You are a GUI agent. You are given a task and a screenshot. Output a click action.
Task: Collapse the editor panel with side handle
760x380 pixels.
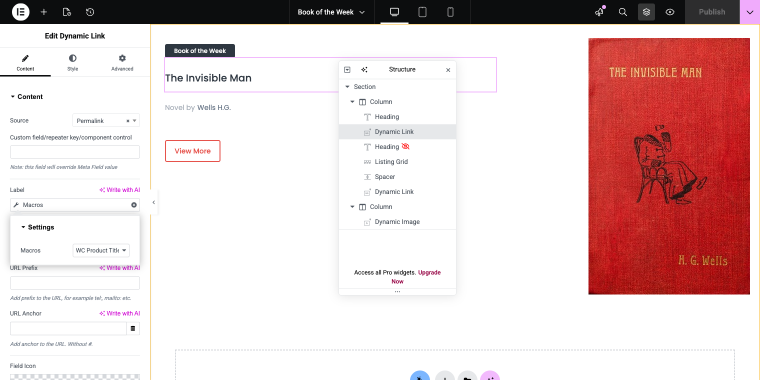tap(153, 202)
